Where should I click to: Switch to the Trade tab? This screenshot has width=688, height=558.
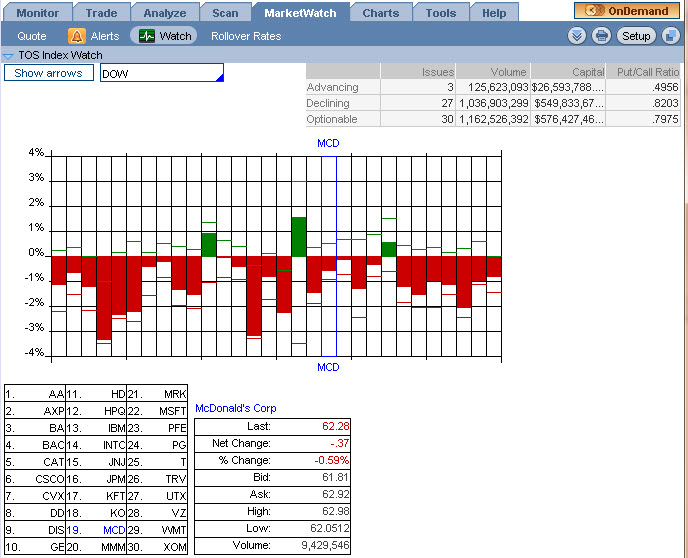coord(101,13)
